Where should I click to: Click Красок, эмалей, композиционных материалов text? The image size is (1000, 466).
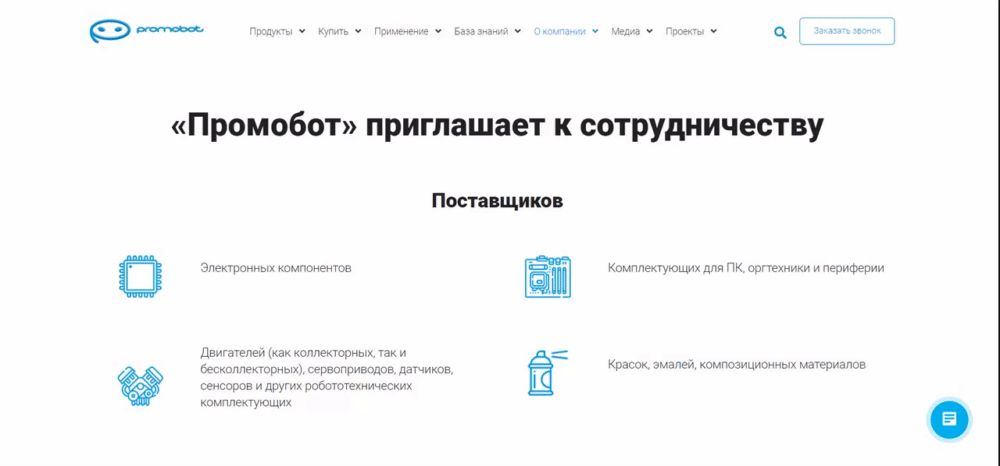737,365
